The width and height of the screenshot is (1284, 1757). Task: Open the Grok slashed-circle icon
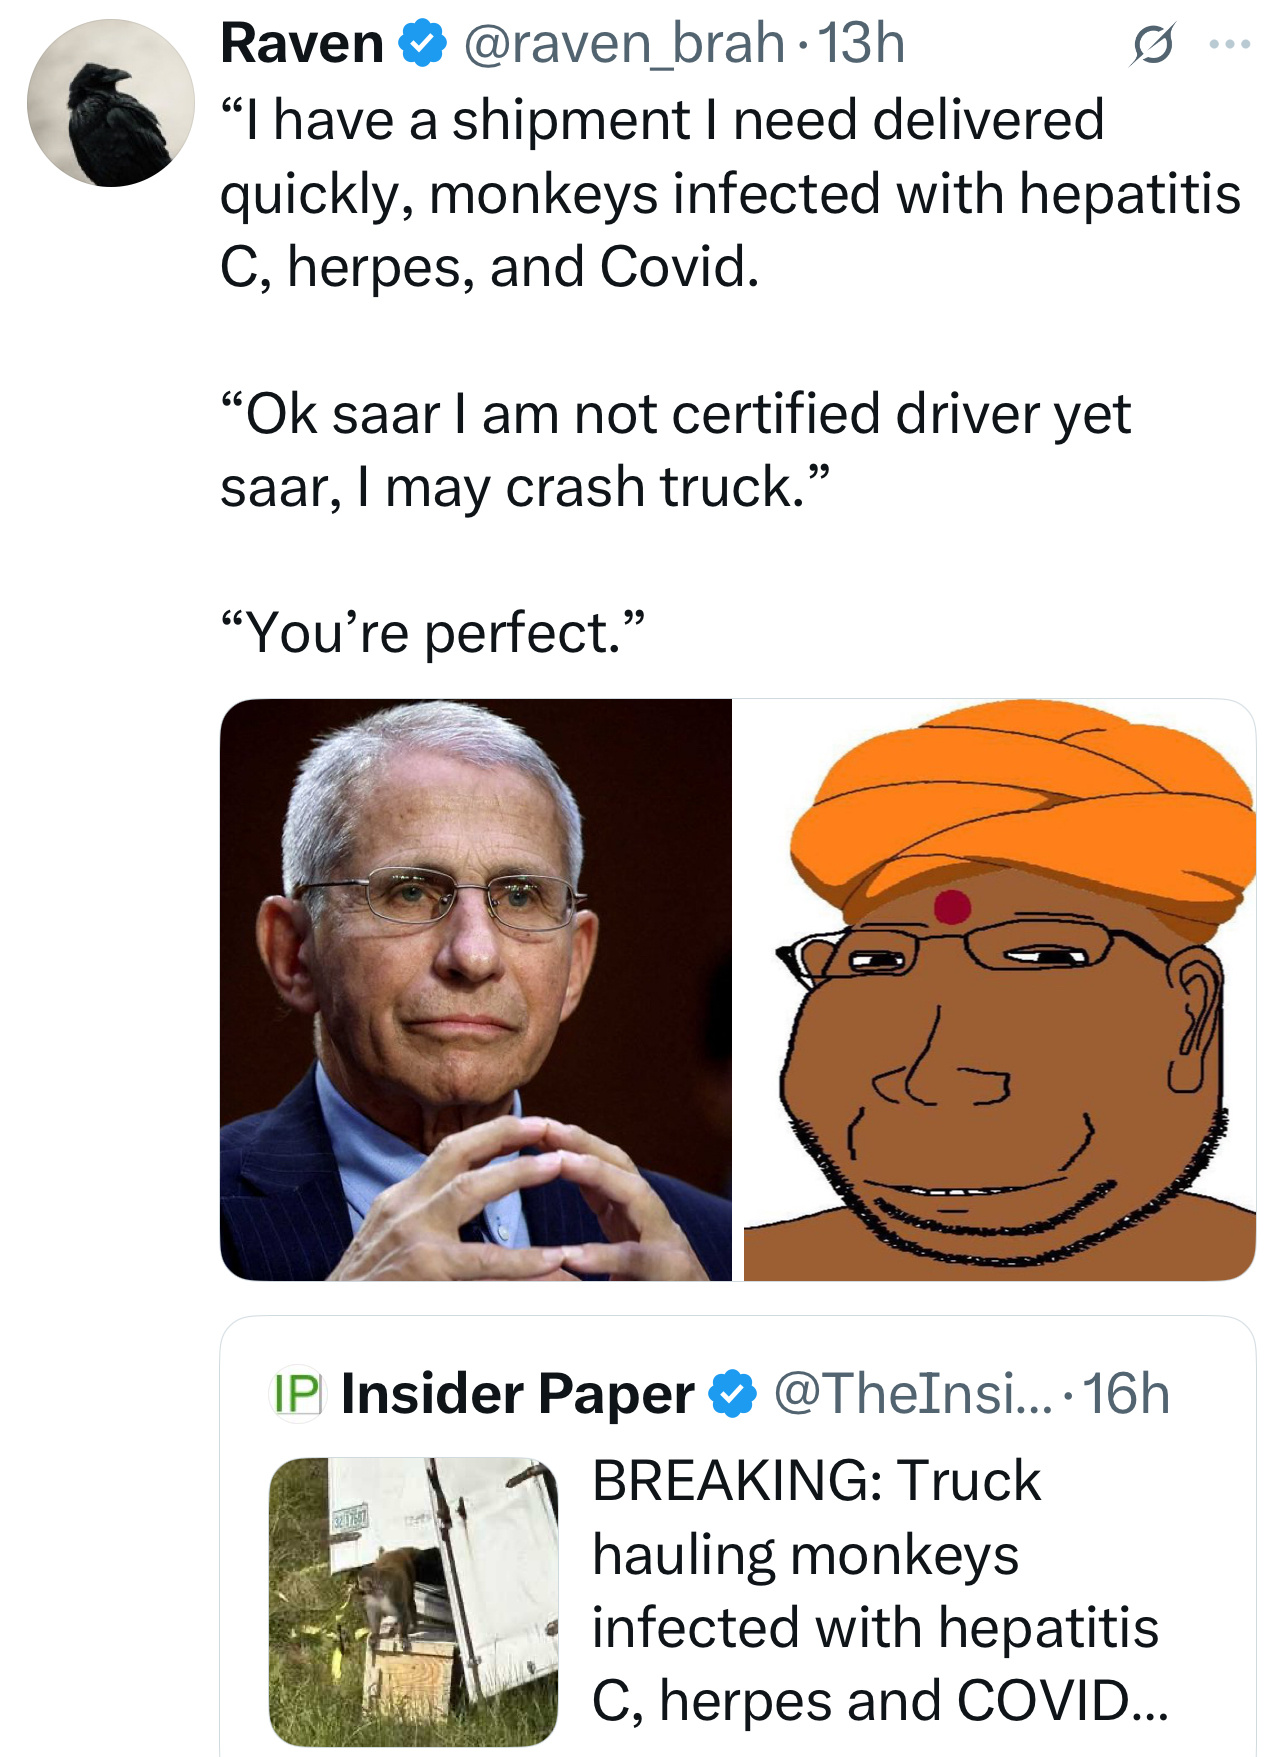point(1152,45)
